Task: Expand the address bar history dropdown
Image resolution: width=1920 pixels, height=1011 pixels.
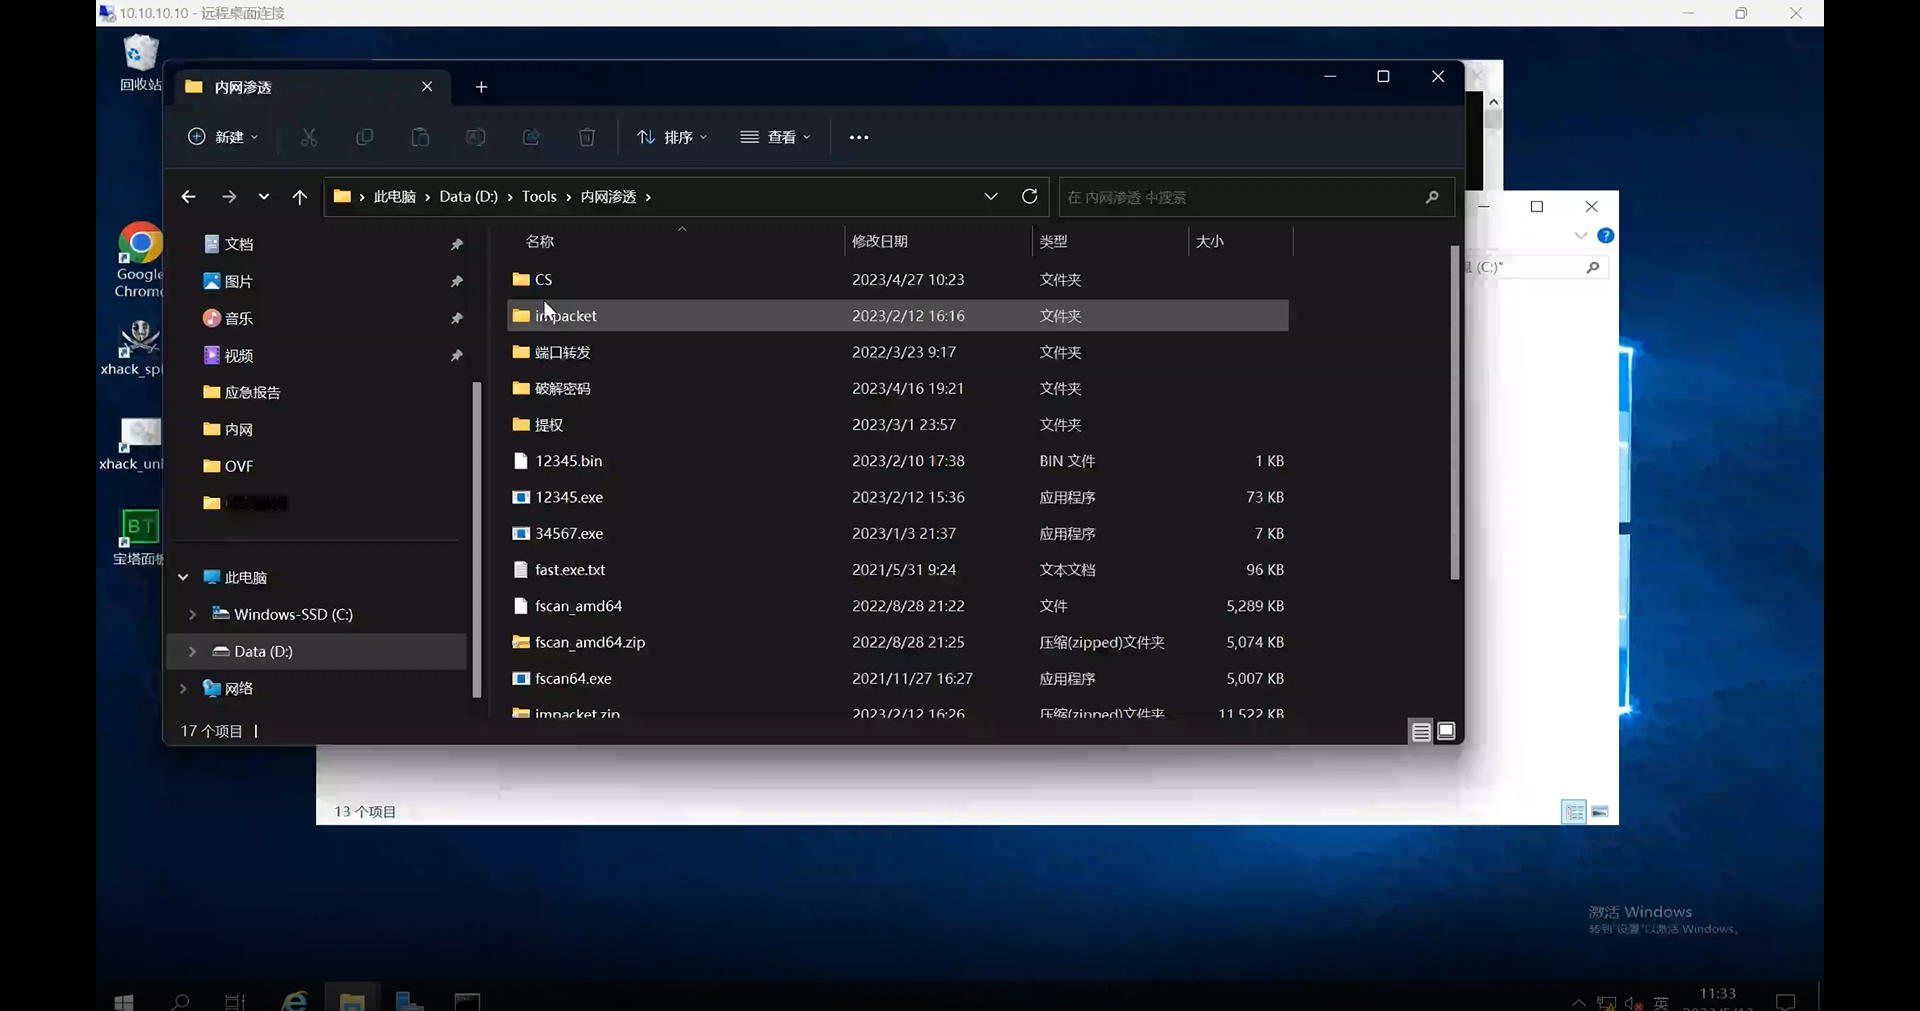Action: tap(990, 196)
